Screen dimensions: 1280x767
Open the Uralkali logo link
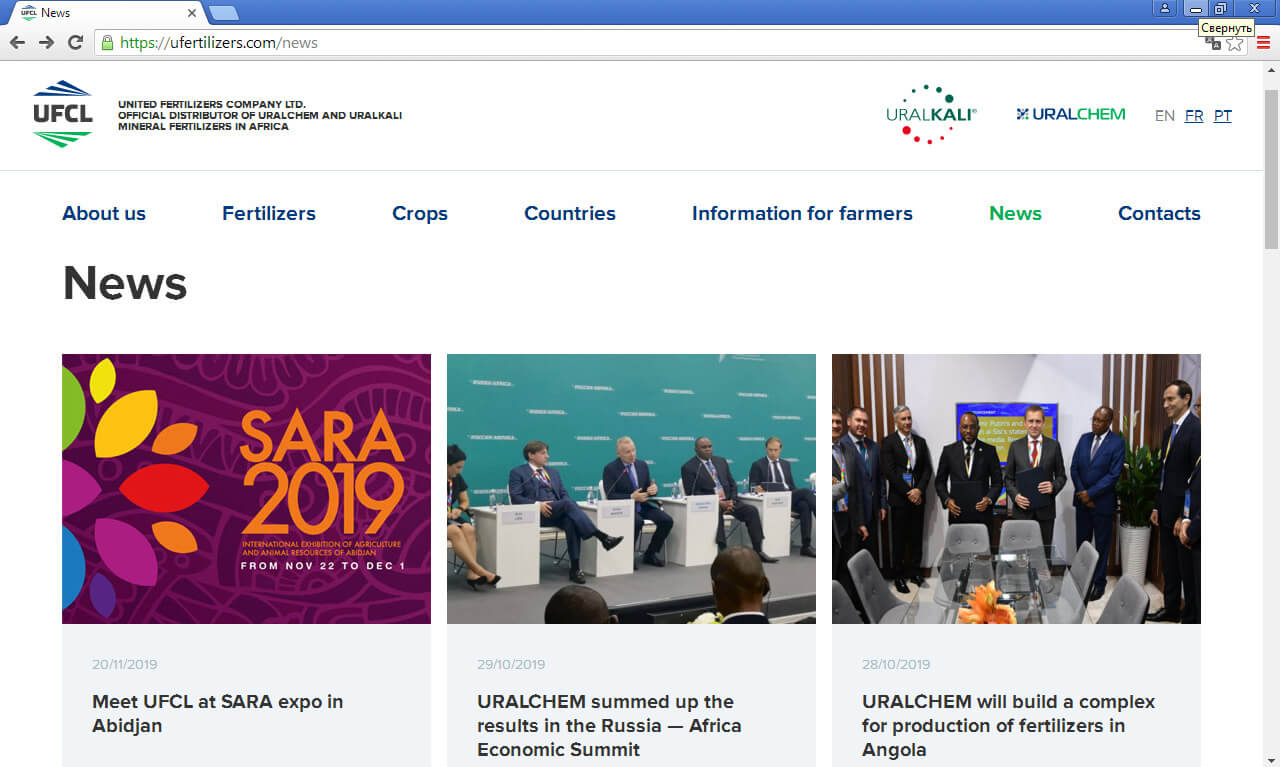point(930,114)
